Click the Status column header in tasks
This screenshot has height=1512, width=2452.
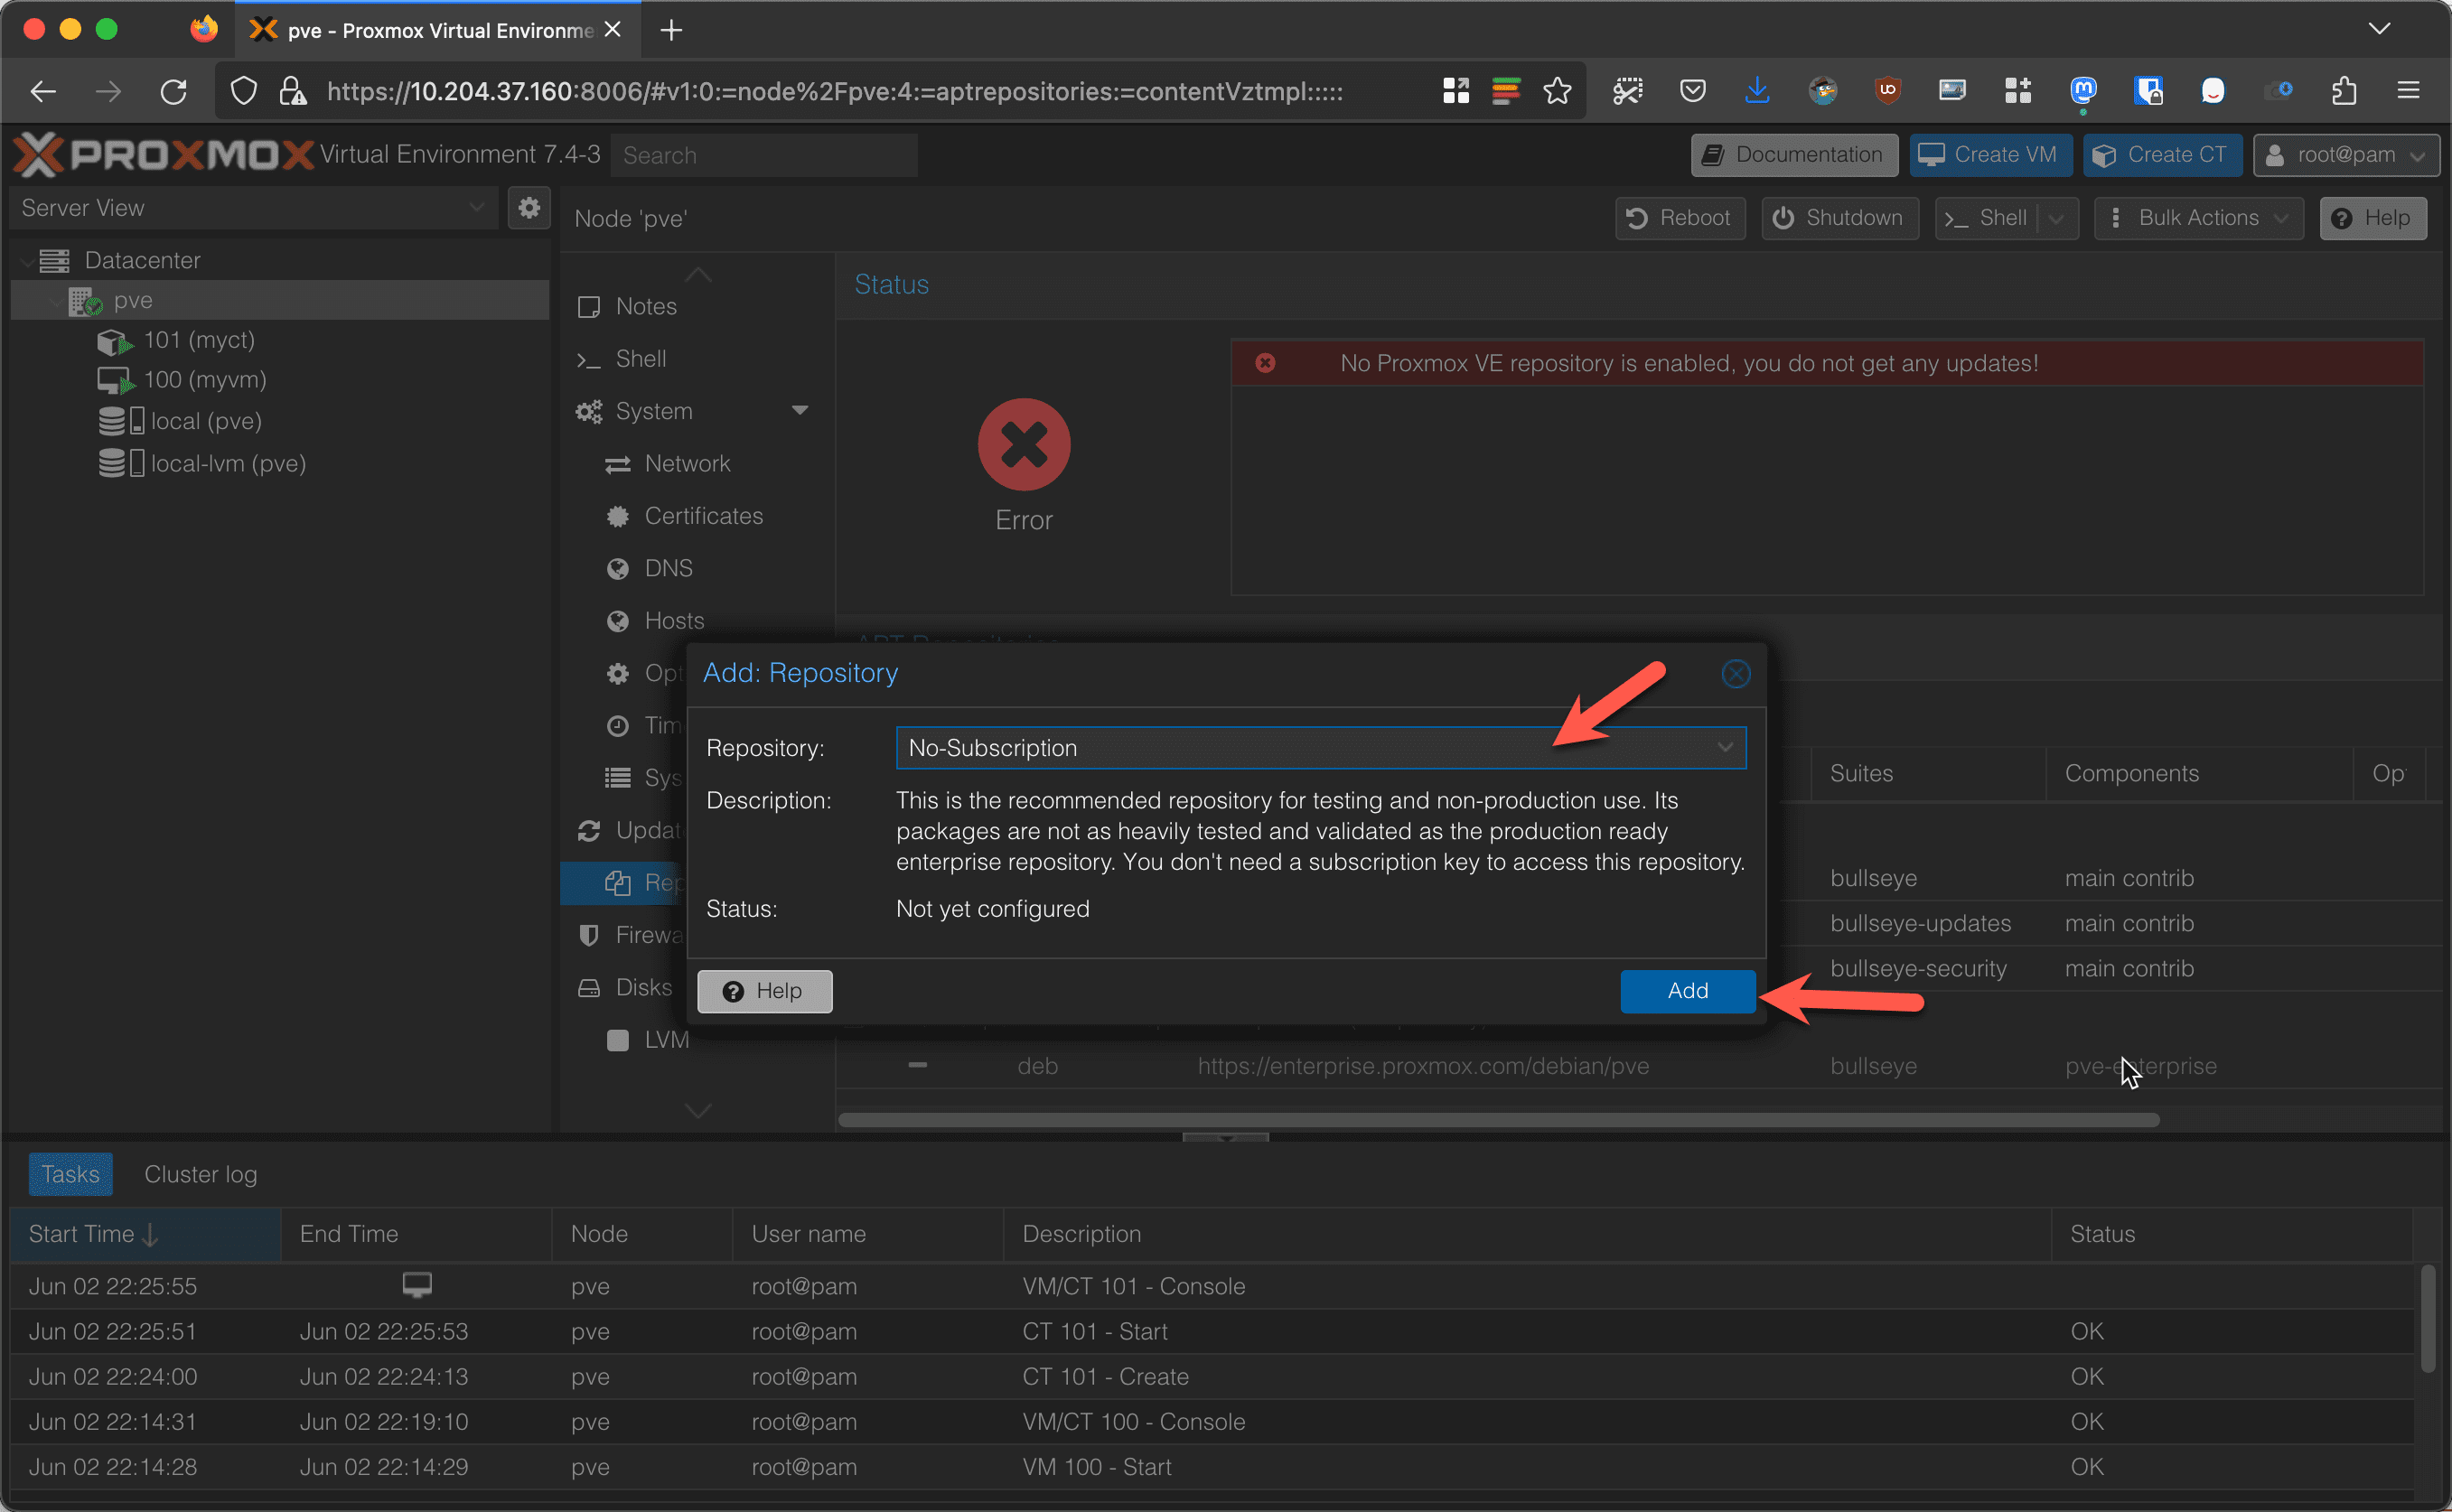pos(2230,1234)
